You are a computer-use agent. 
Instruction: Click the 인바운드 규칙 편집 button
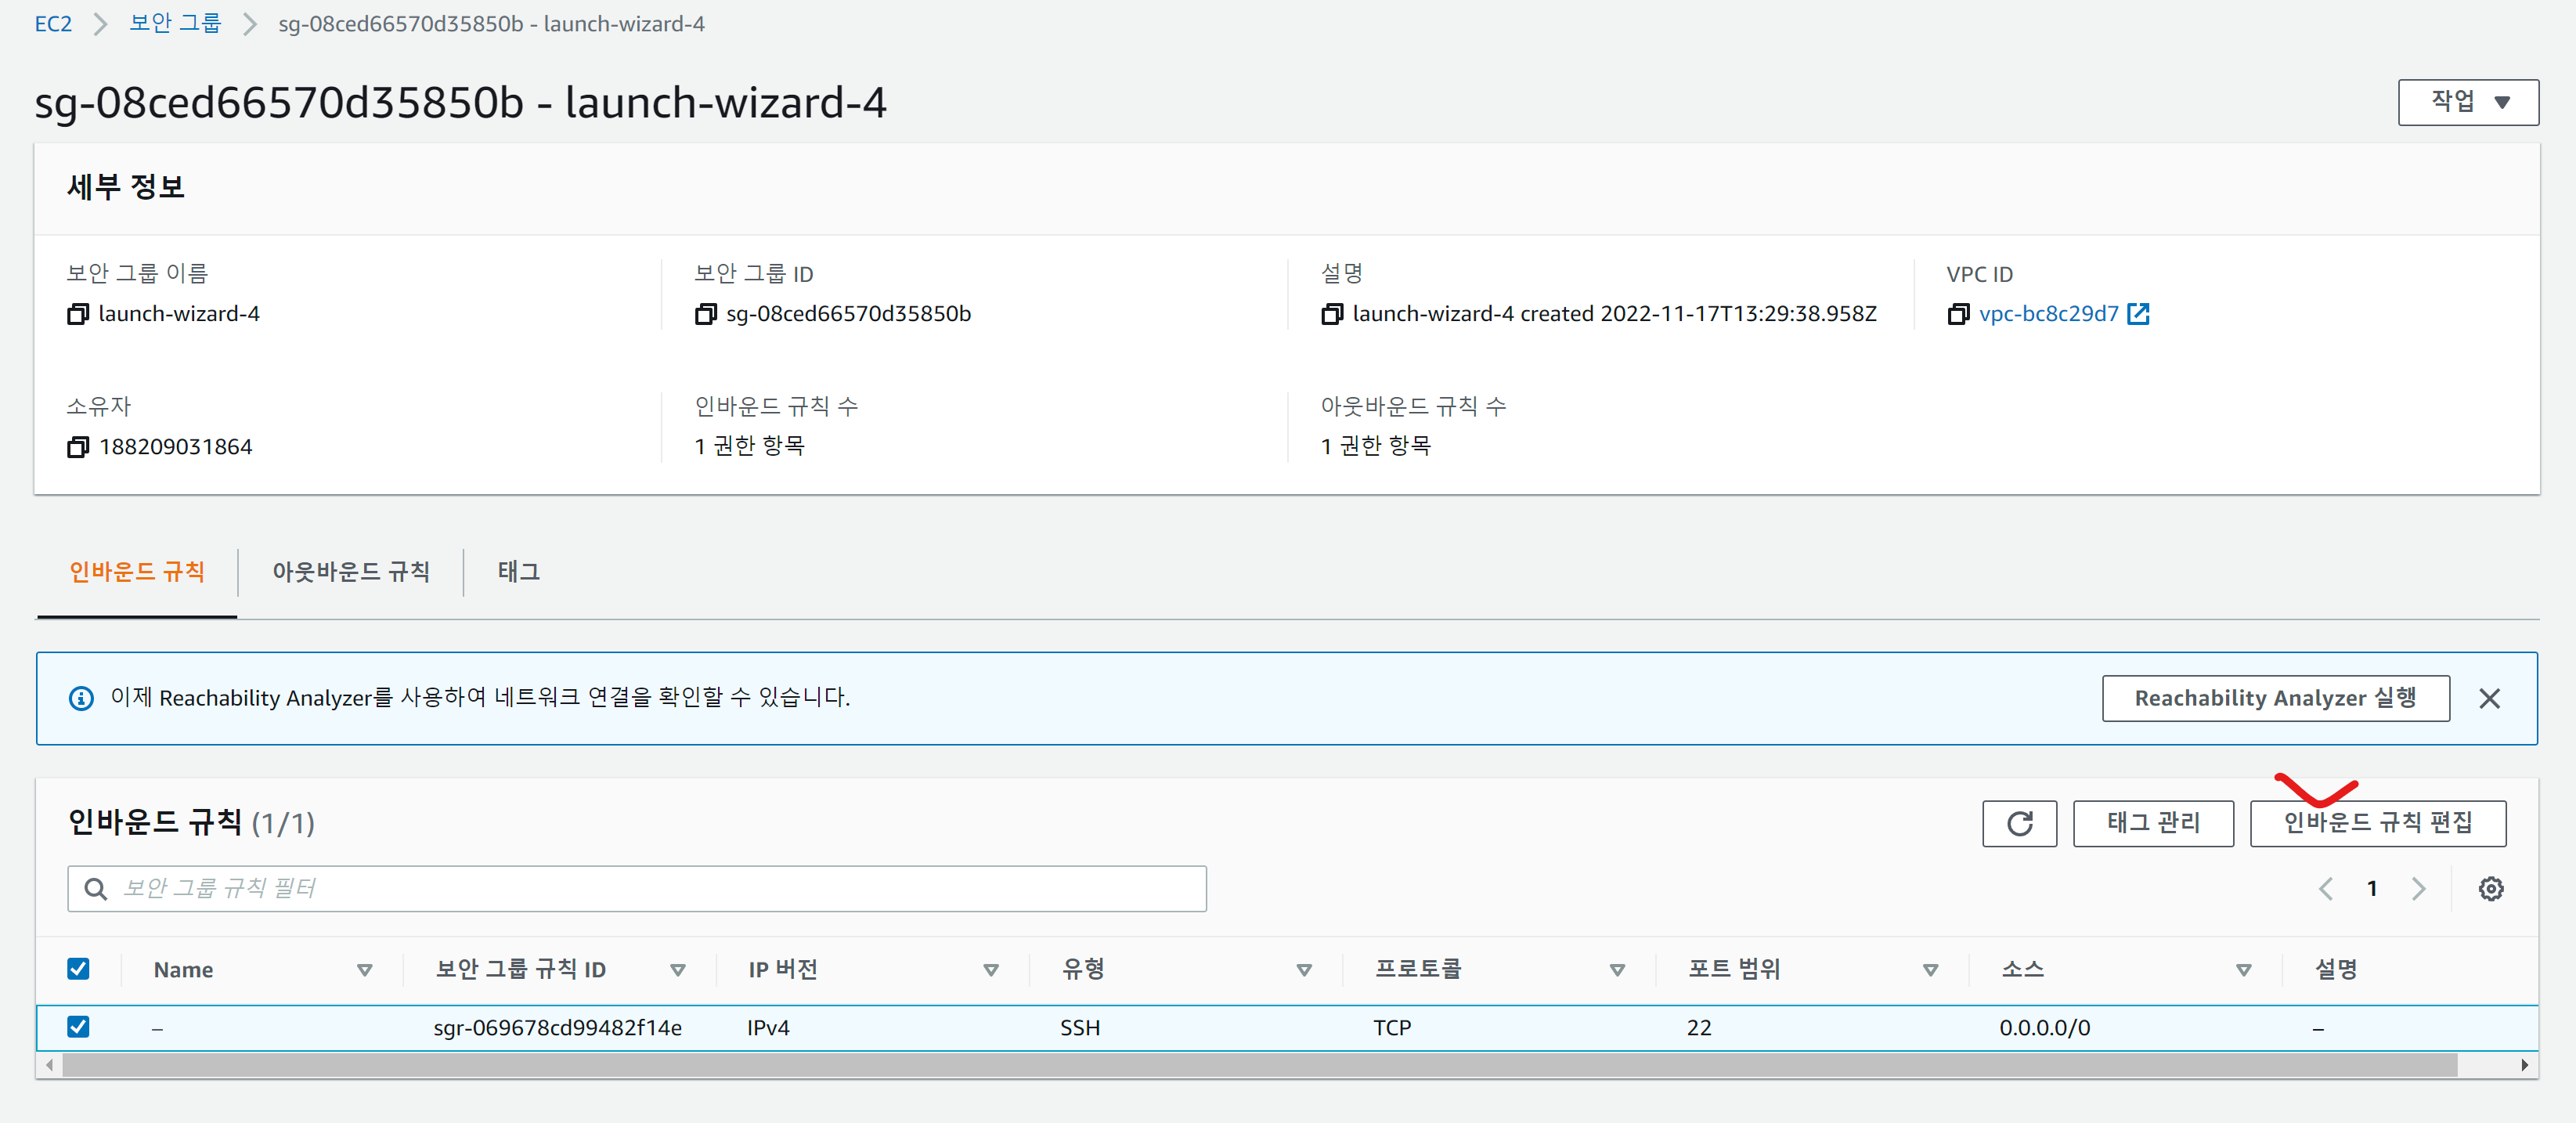click(x=2377, y=823)
